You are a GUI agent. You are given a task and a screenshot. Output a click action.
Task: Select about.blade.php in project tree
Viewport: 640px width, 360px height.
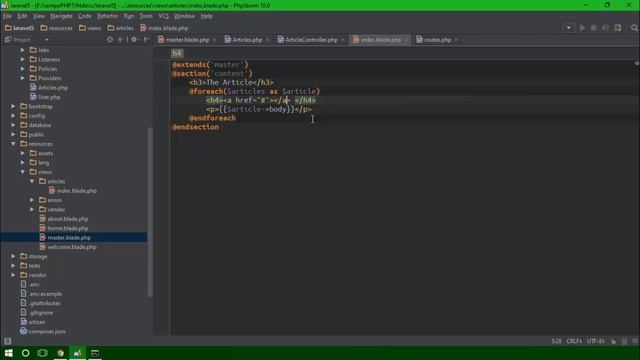pyautogui.click(x=64, y=219)
